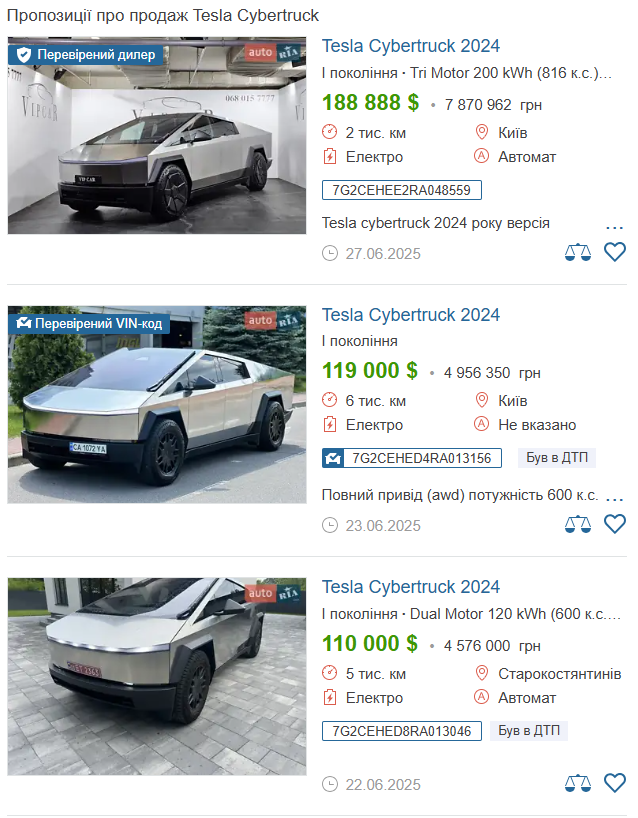Open the 119 000 $ Tesla Cybertruck title link
Image resolution: width=638 pixels, height=818 pixels.
pos(411,315)
